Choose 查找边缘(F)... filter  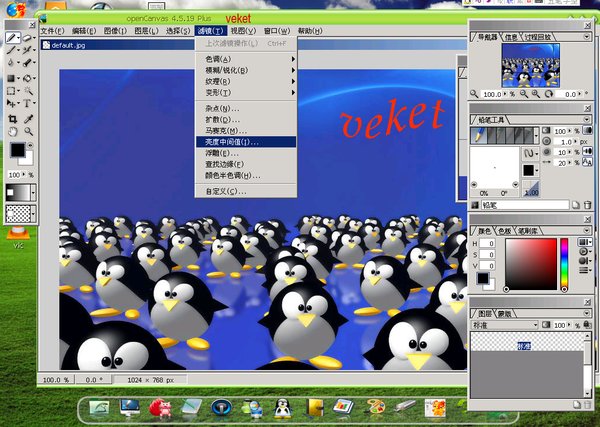click(x=246, y=164)
